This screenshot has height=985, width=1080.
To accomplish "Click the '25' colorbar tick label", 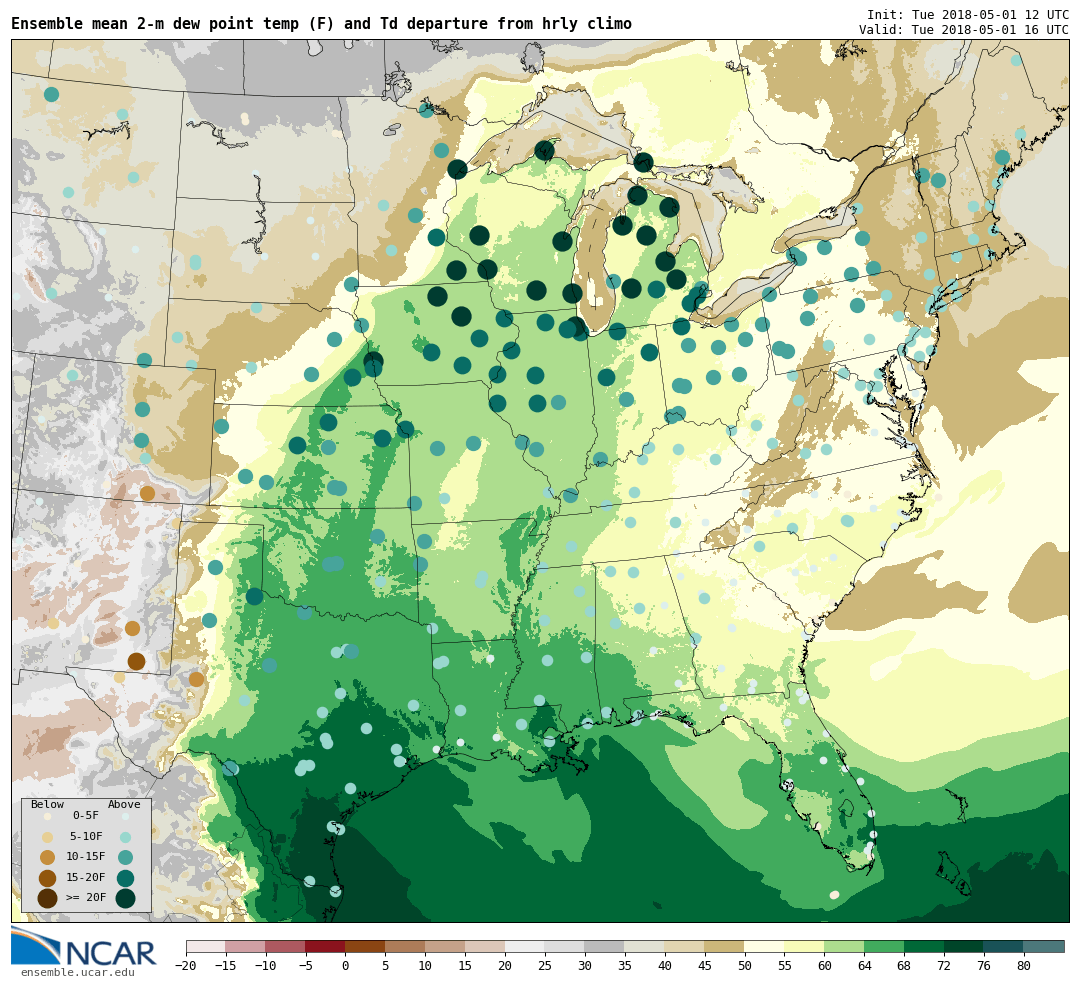I will click(546, 966).
